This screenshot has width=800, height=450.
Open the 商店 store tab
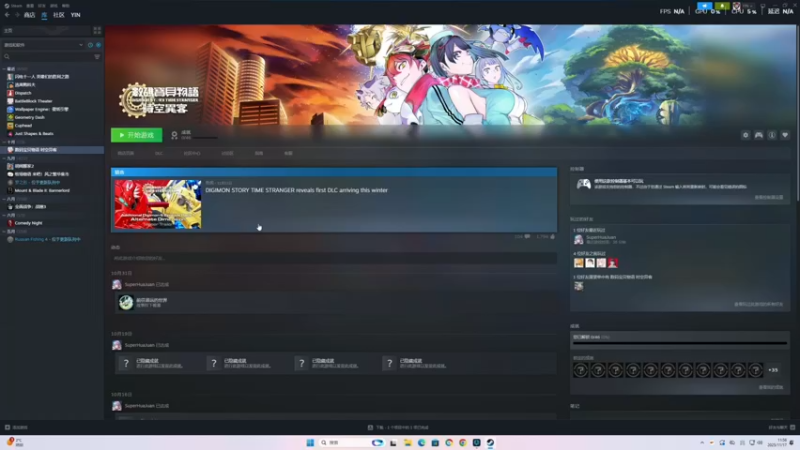coord(29,15)
